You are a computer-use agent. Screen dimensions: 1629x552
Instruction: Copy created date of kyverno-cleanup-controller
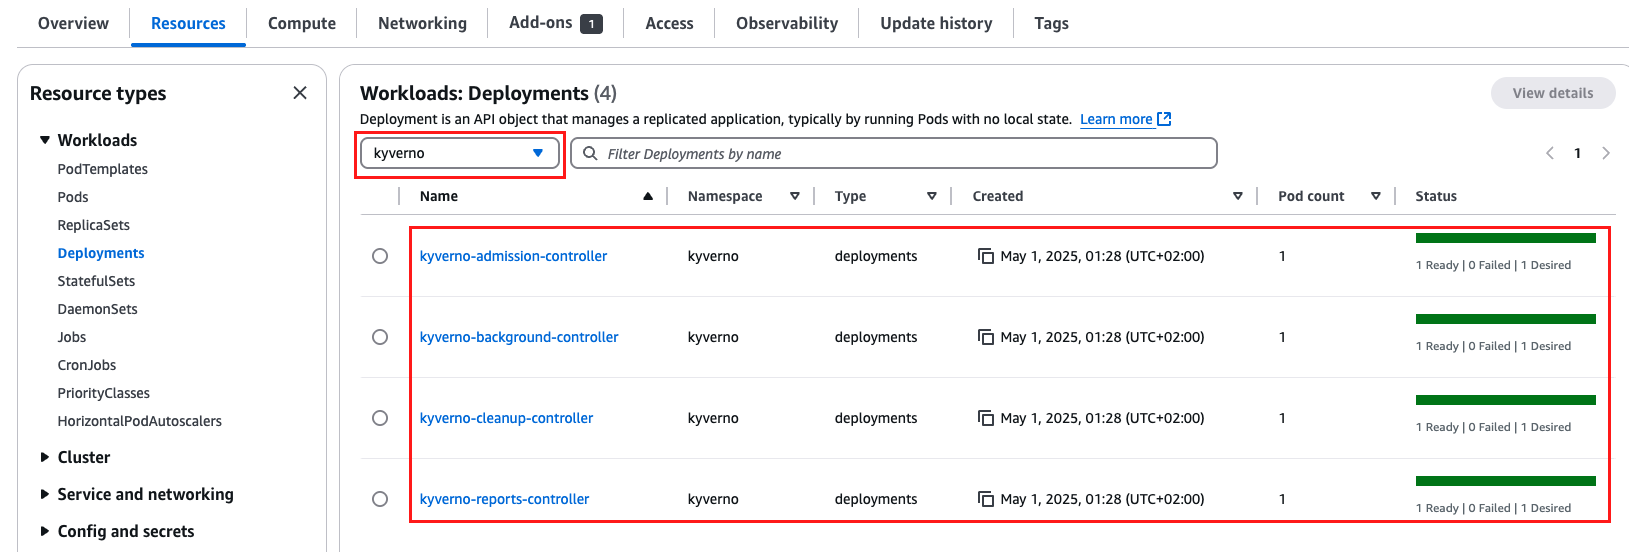[986, 418]
